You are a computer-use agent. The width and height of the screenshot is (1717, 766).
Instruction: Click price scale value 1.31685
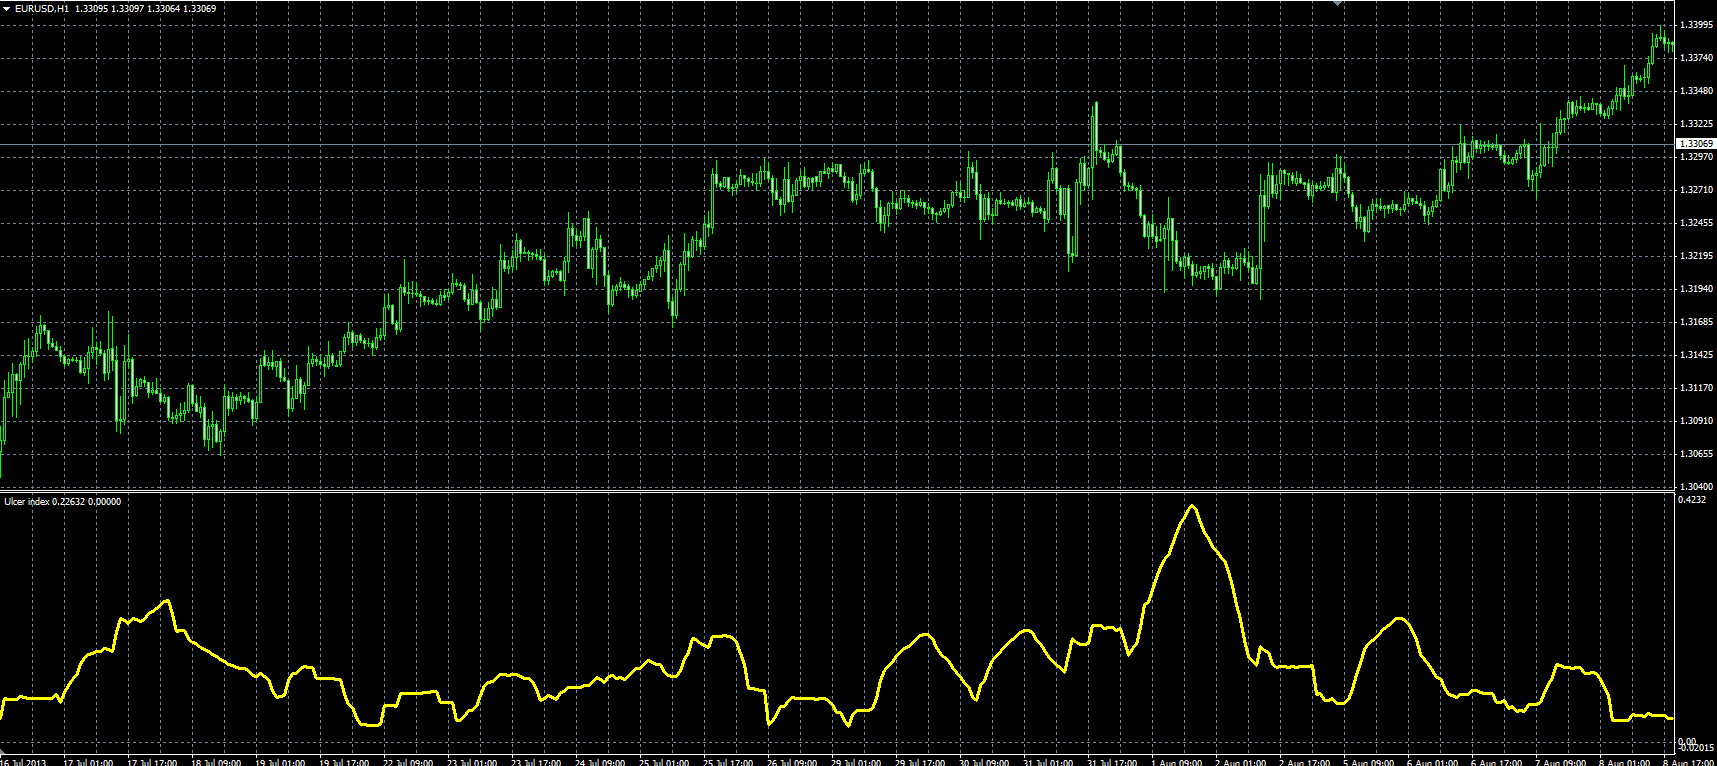pyautogui.click(x=1697, y=322)
